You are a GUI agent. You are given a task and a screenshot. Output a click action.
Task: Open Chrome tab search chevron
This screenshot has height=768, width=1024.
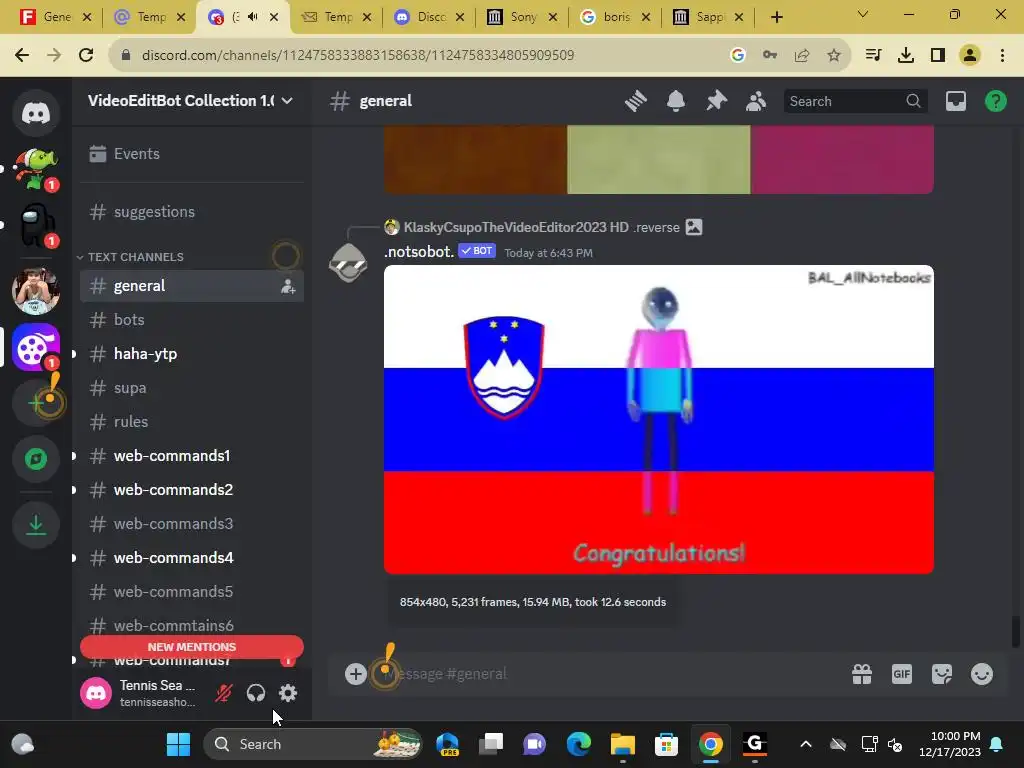coord(863,14)
